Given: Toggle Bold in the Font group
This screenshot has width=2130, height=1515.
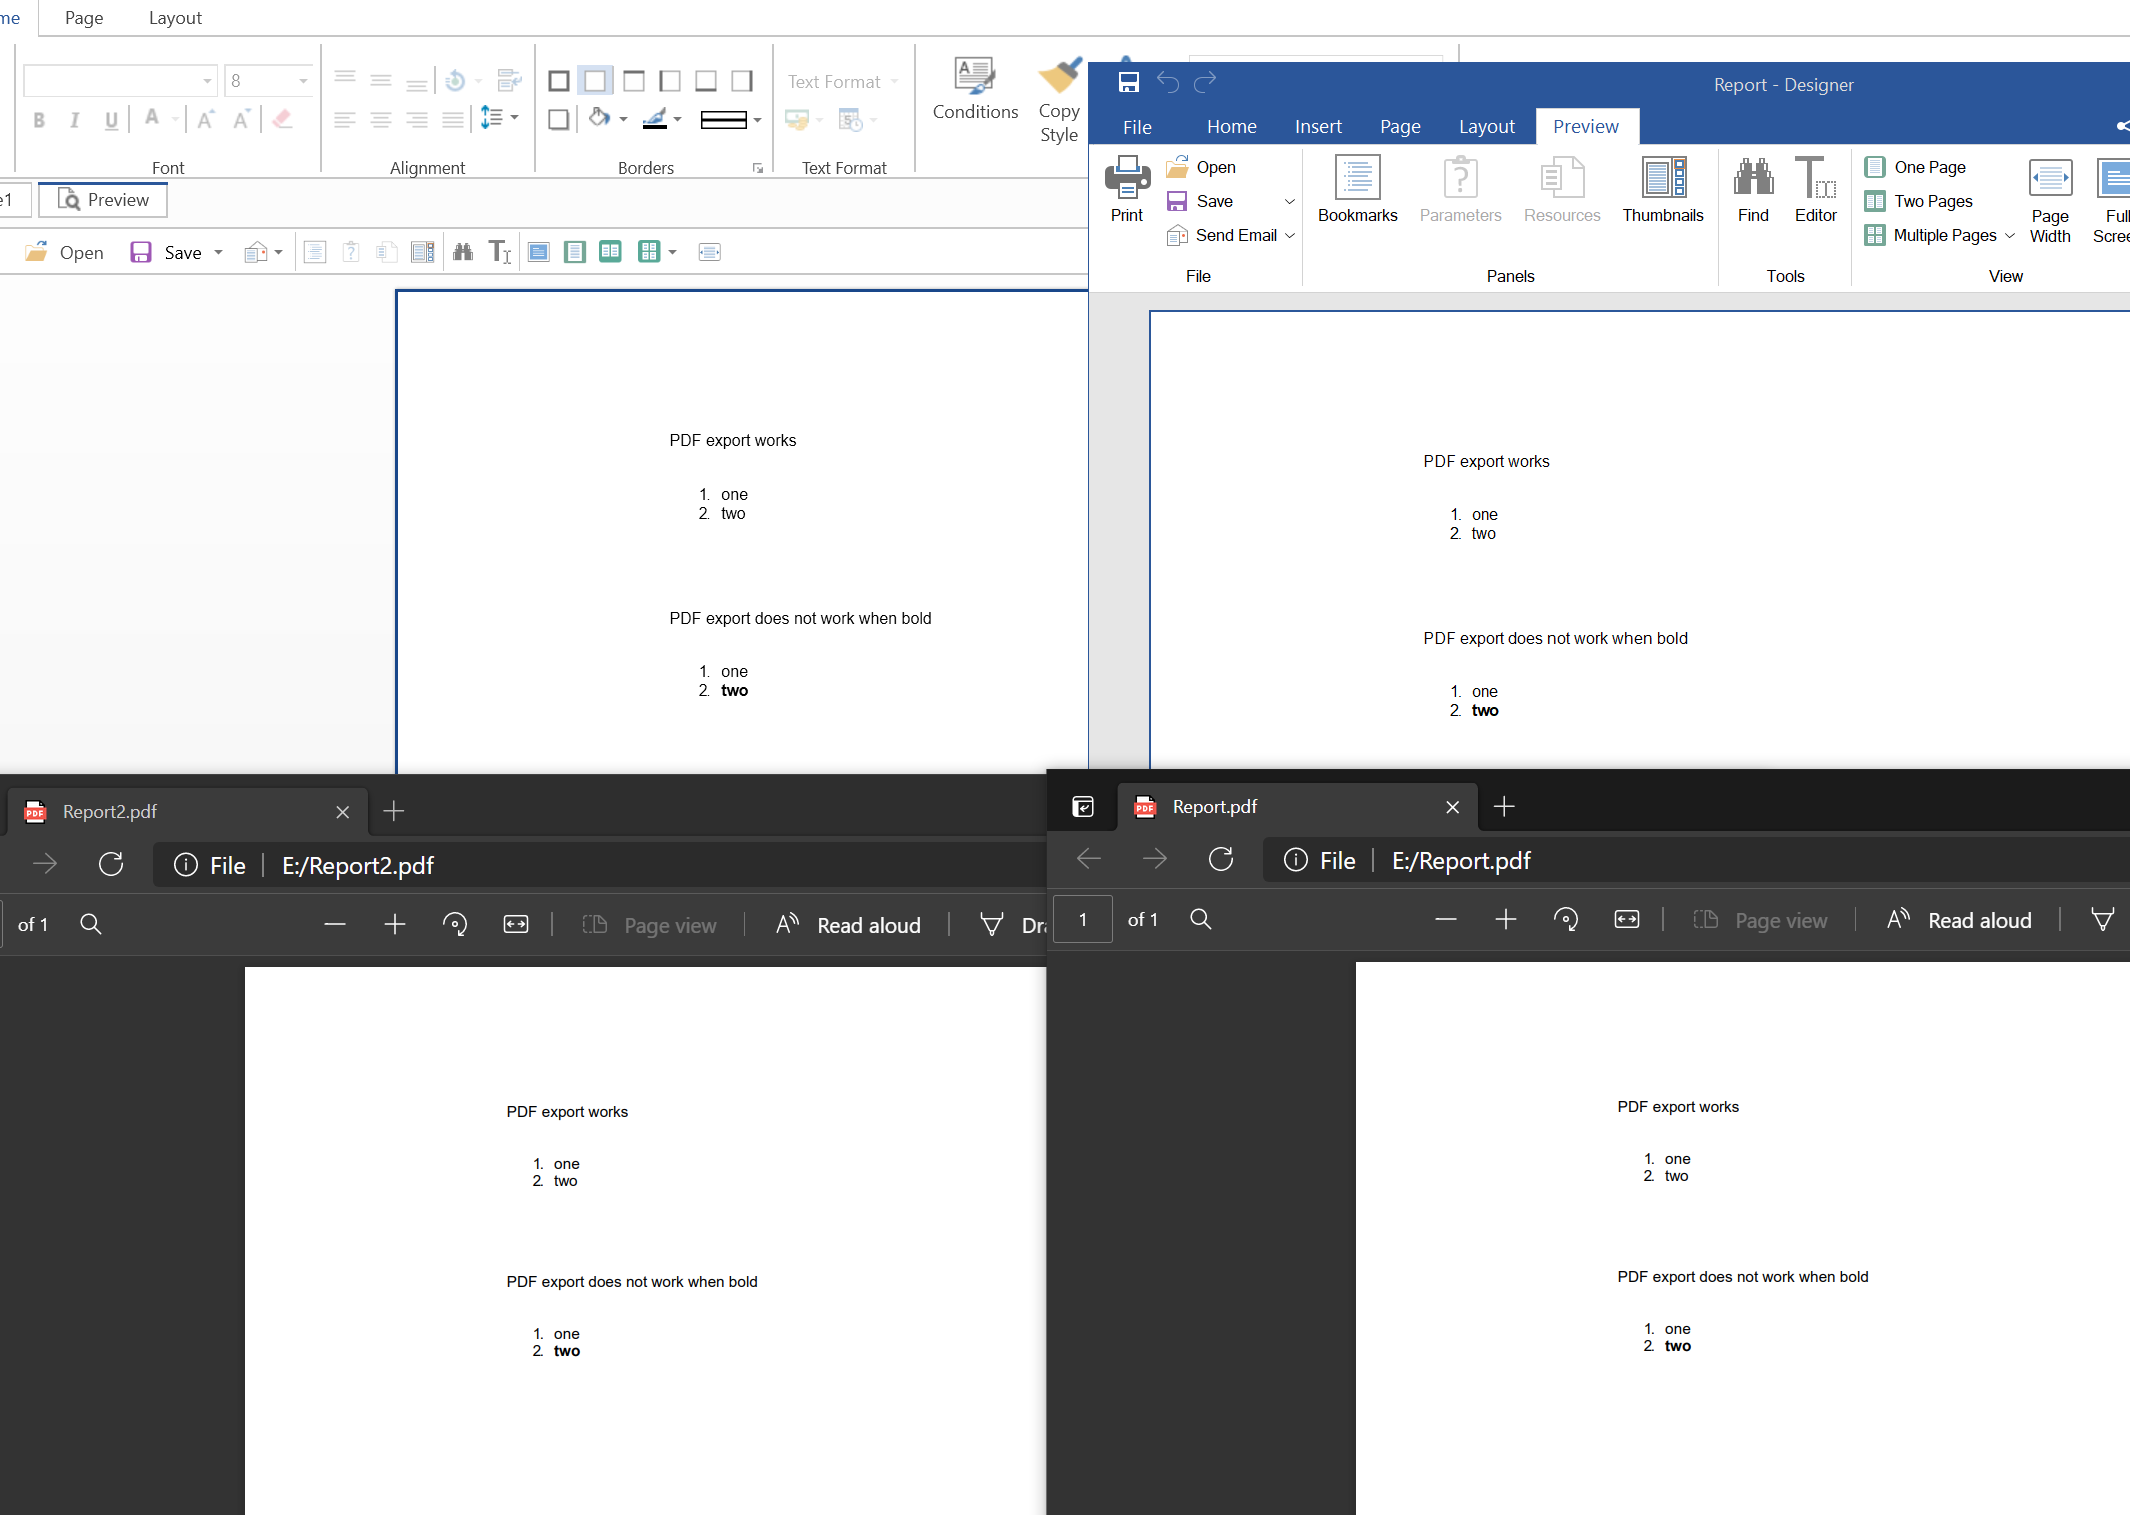Looking at the screenshot, I should (39, 120).
